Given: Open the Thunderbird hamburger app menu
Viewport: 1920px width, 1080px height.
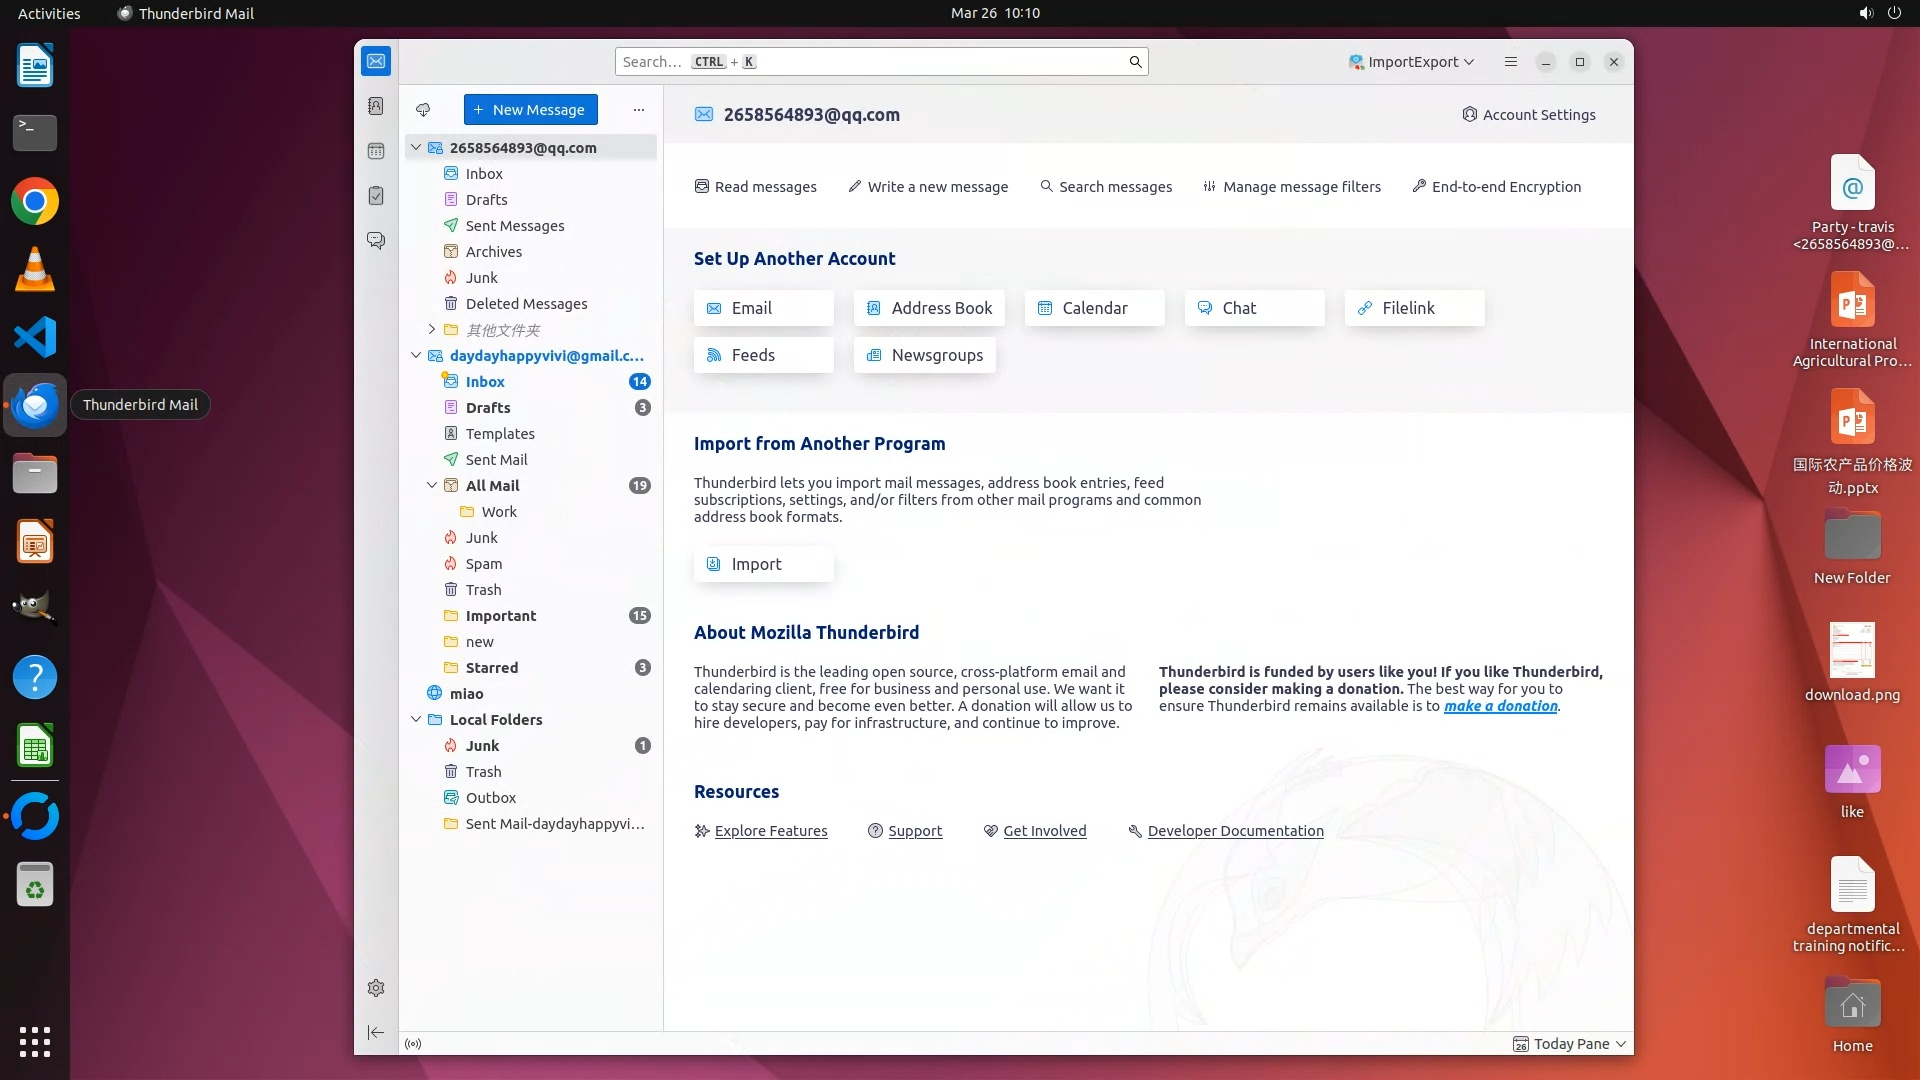Looking at the screenshot, I should tap(1510, 62).
